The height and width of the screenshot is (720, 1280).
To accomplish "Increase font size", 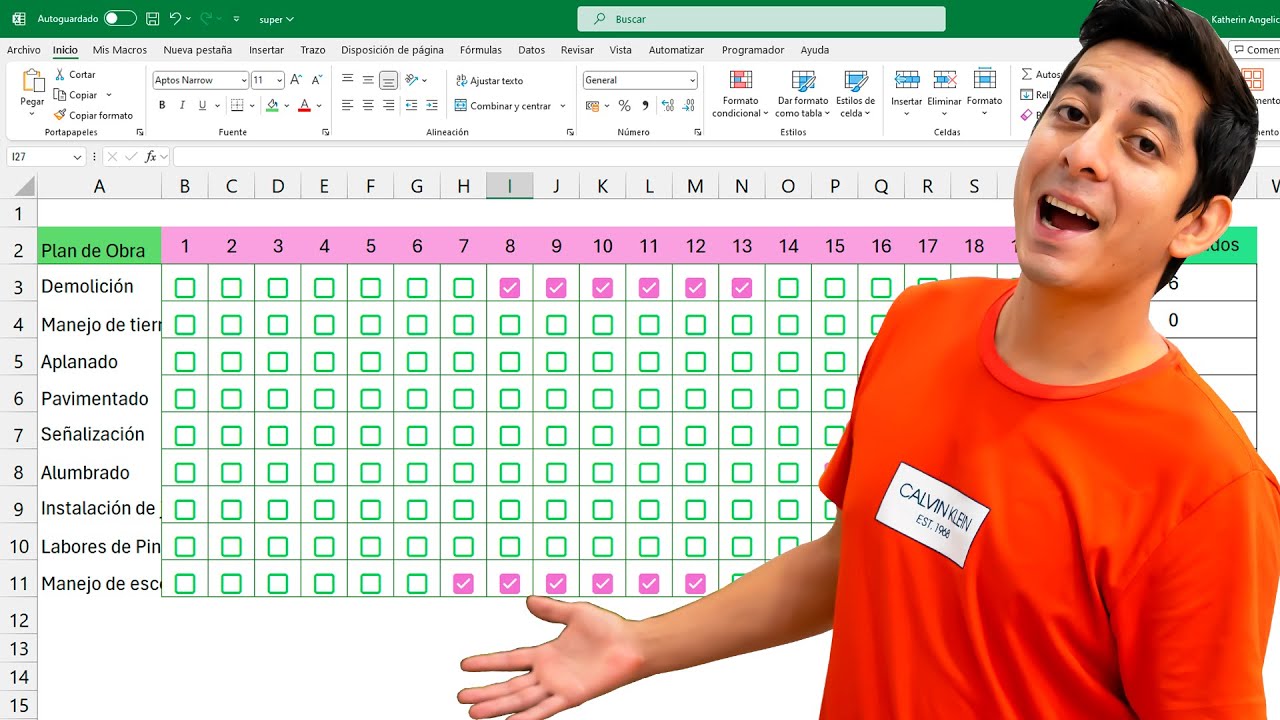I will point(296,80).
